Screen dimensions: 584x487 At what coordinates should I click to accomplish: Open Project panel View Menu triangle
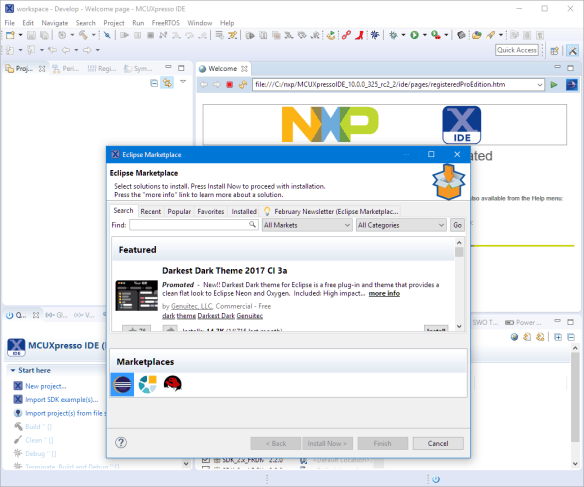pyautogui.click(x=183, y=82)
